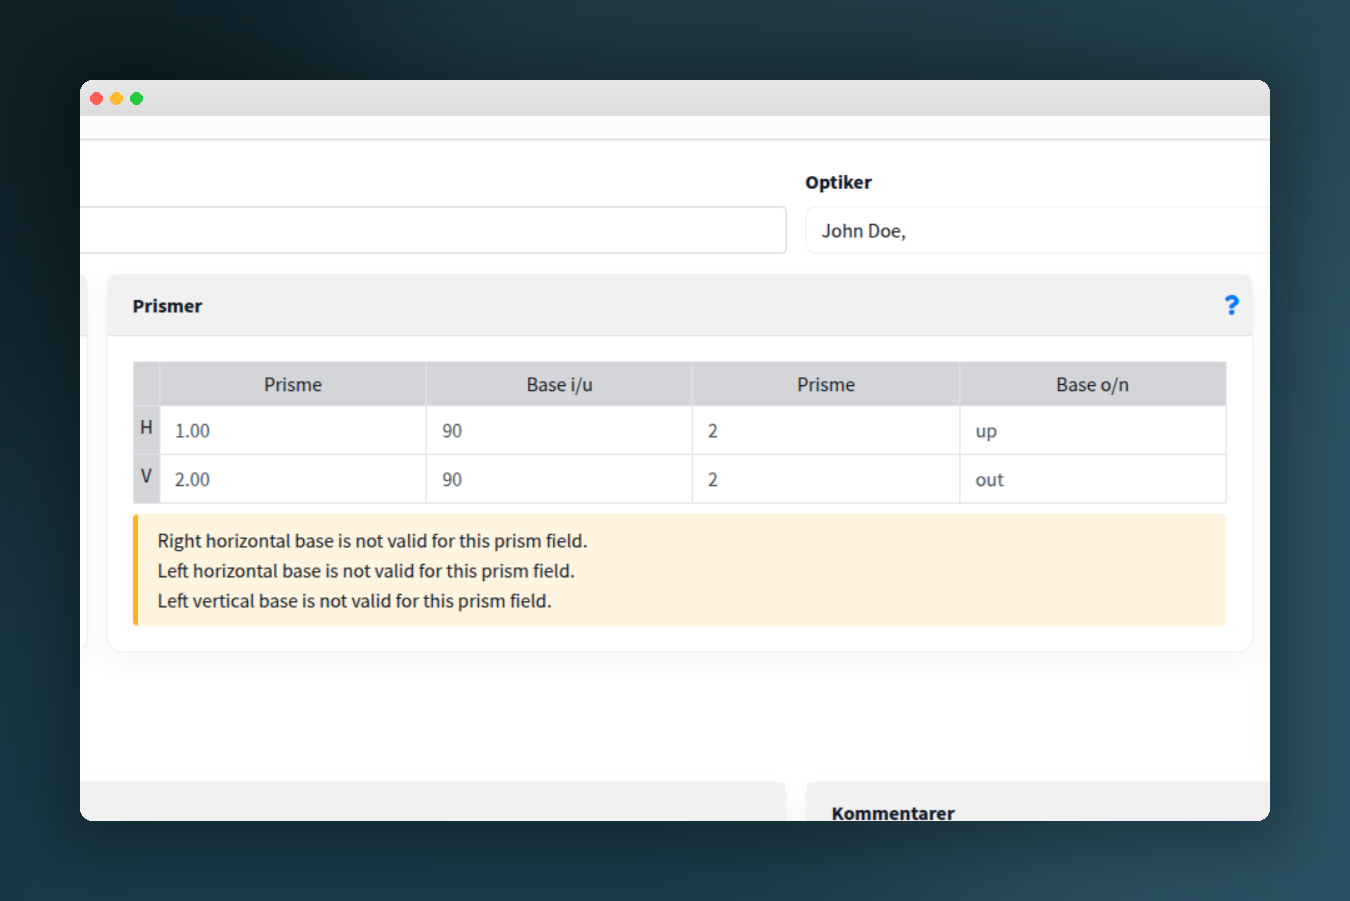
Task: Click the Right horizontal base warning message
Action: [372, 541]
